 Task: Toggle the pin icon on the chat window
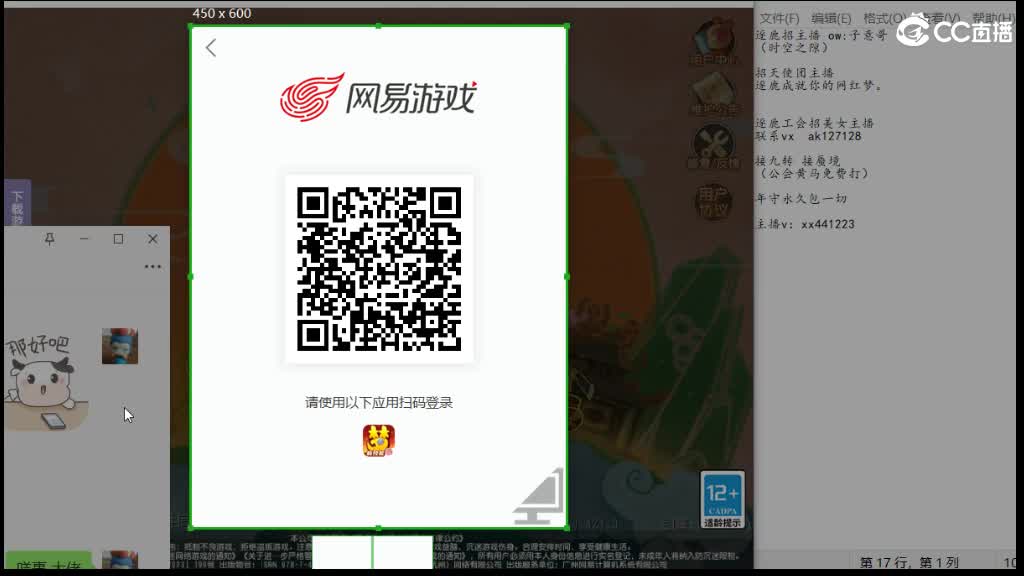pyautogui.click(x=49, y=239)
